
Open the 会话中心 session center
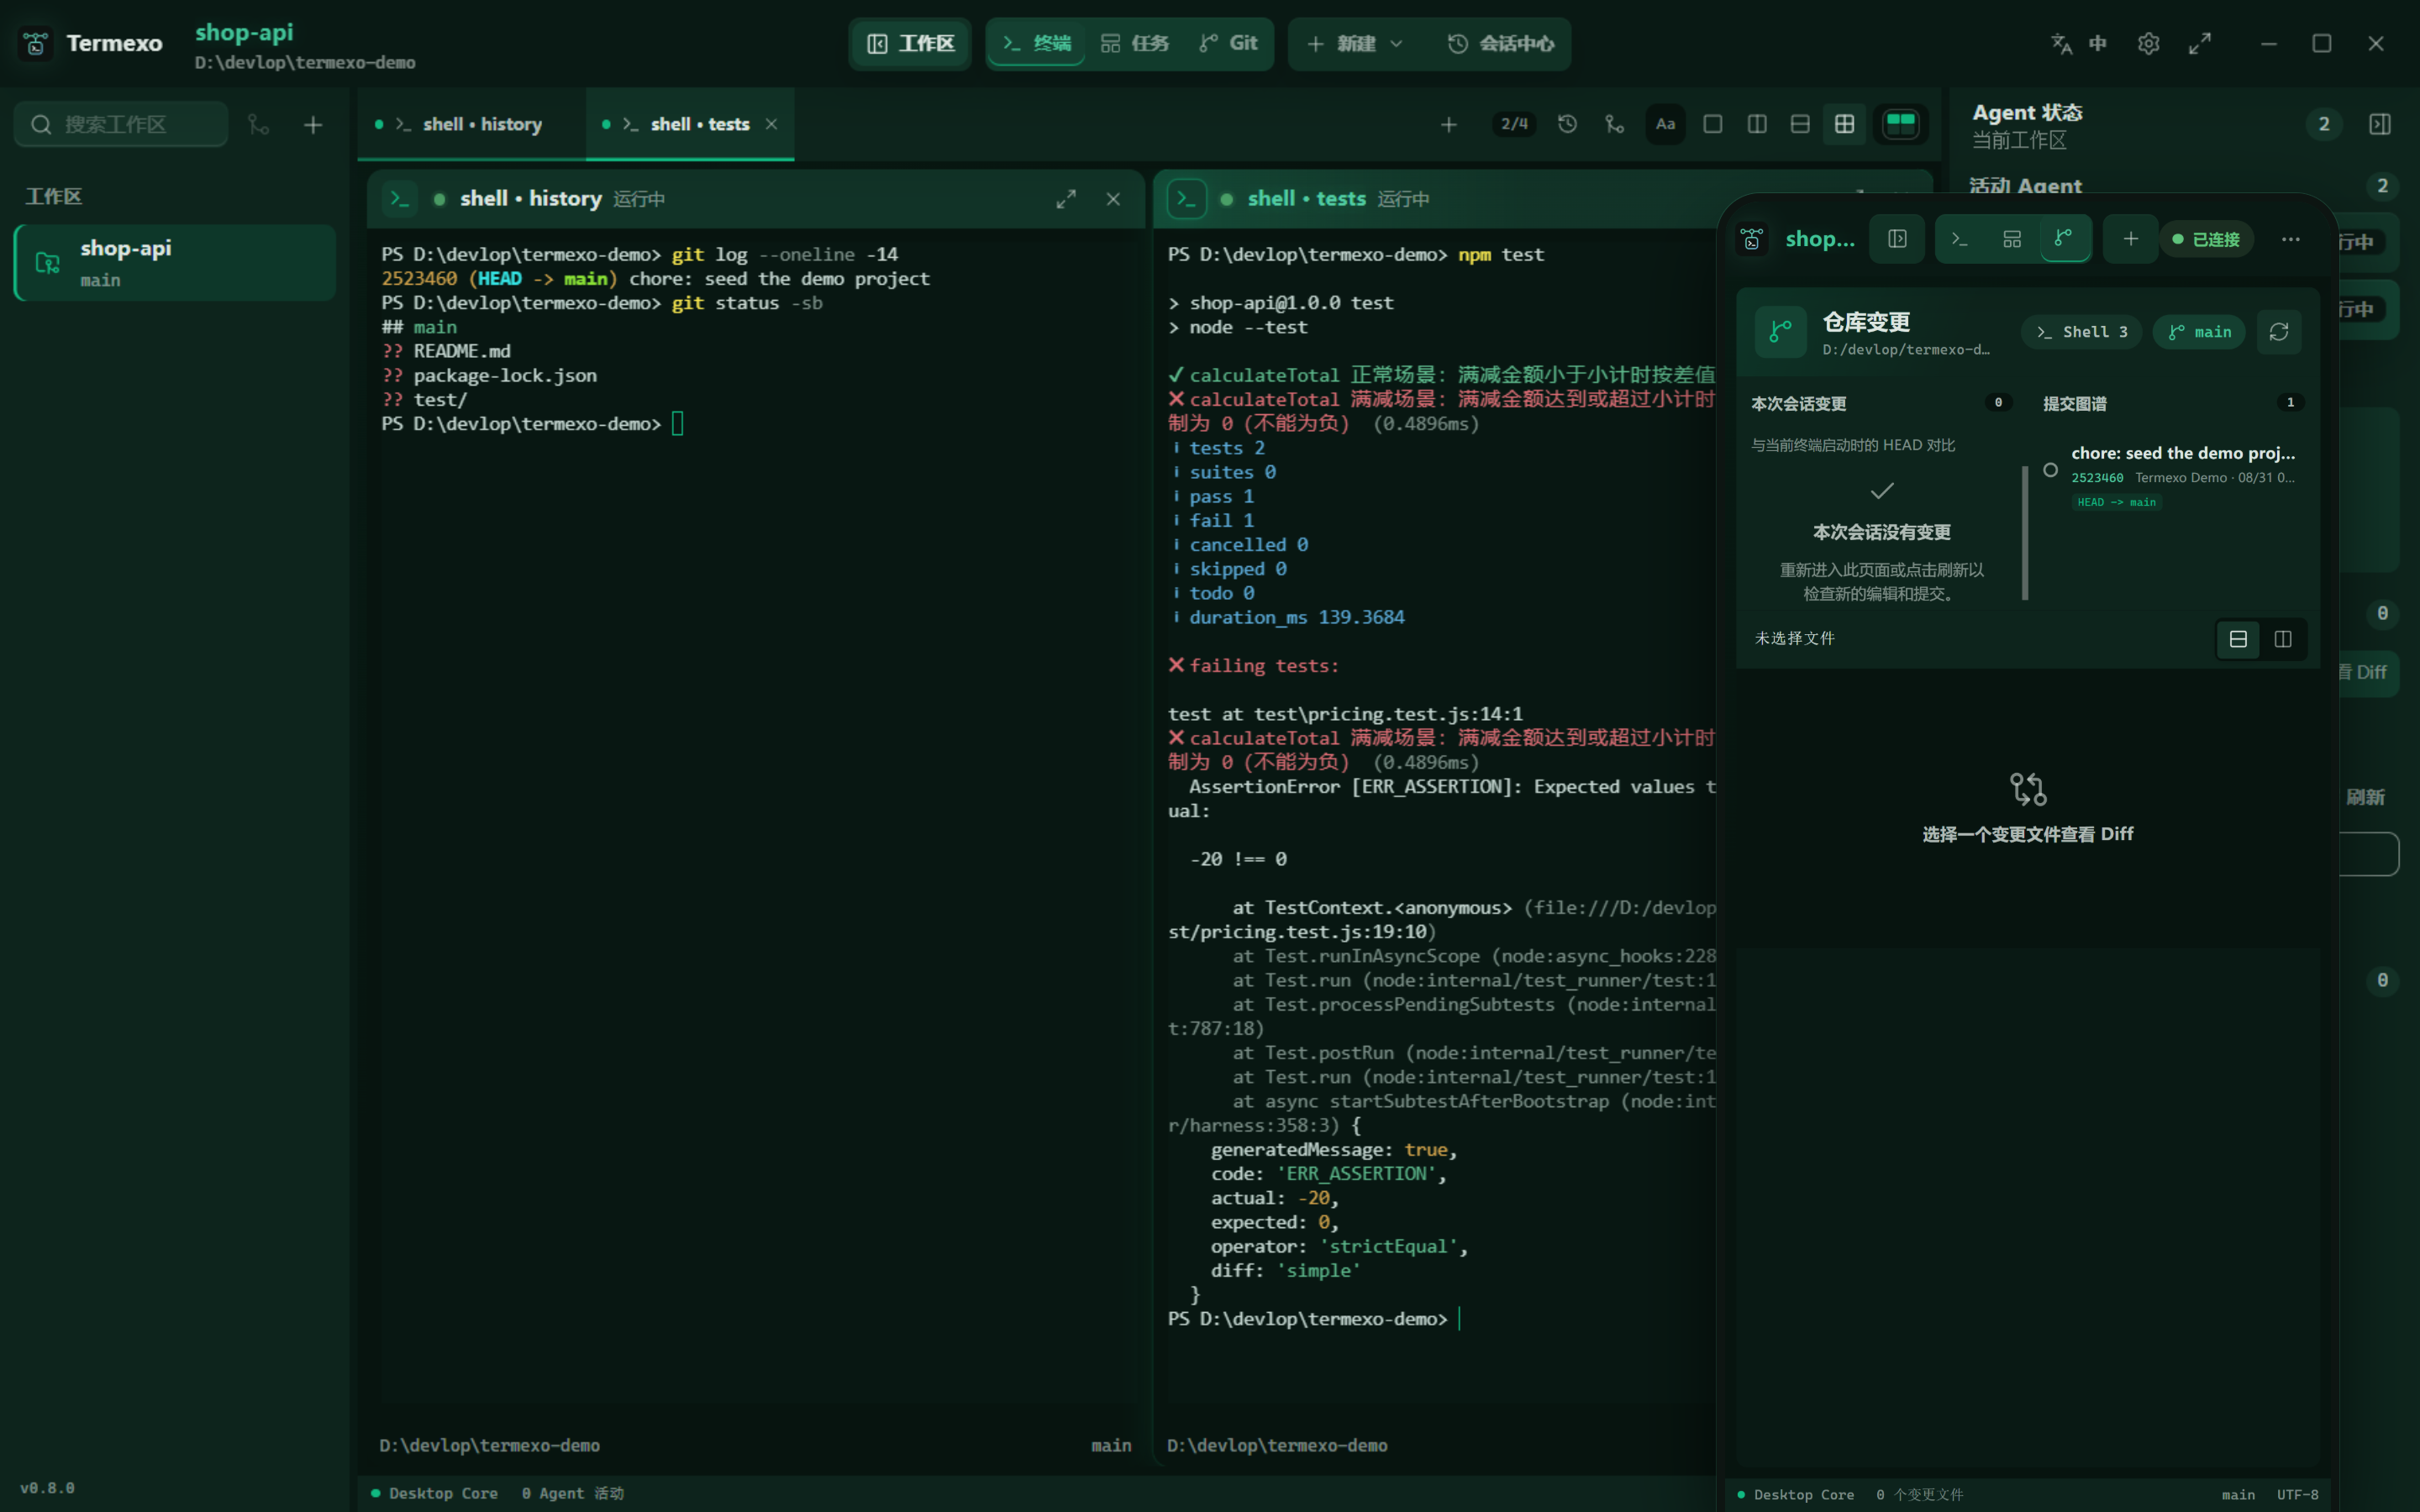coord(1501,43)
